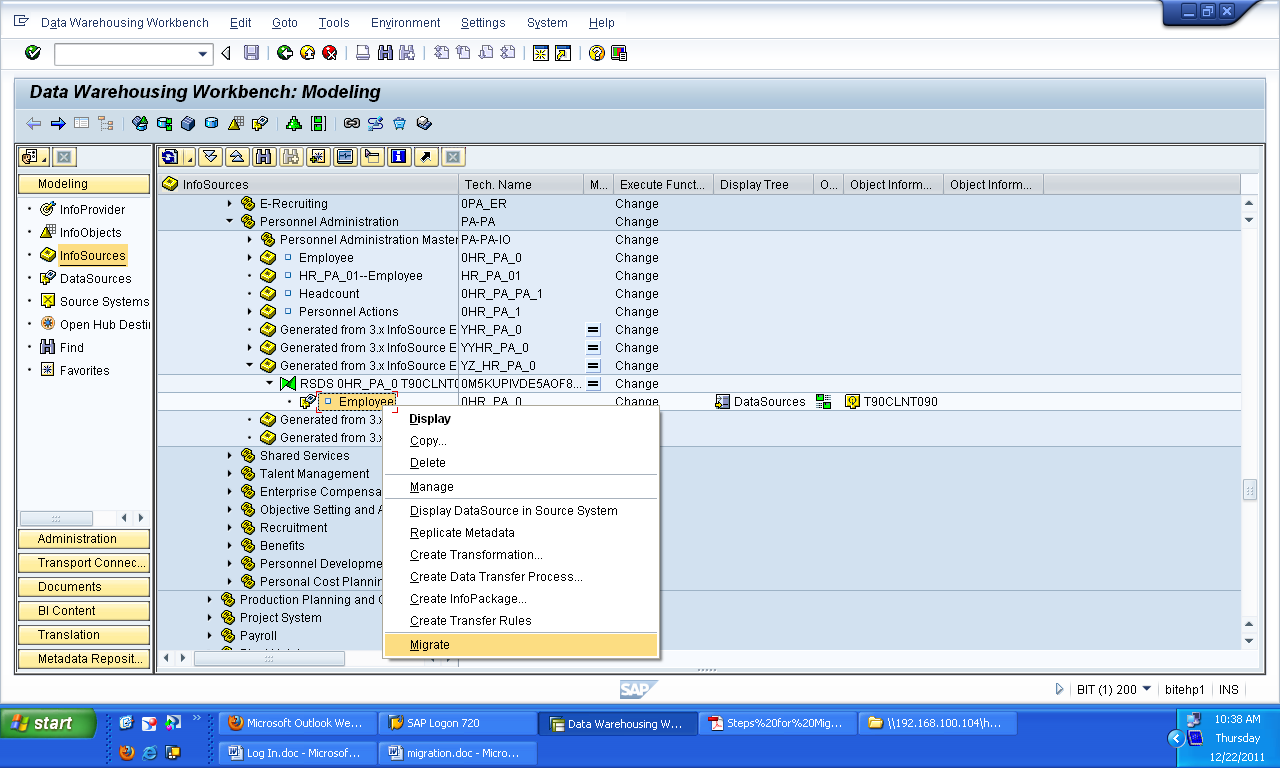Click the Collapse subtree icon above the tree
1280x768 pixels.
click(237, 157)
